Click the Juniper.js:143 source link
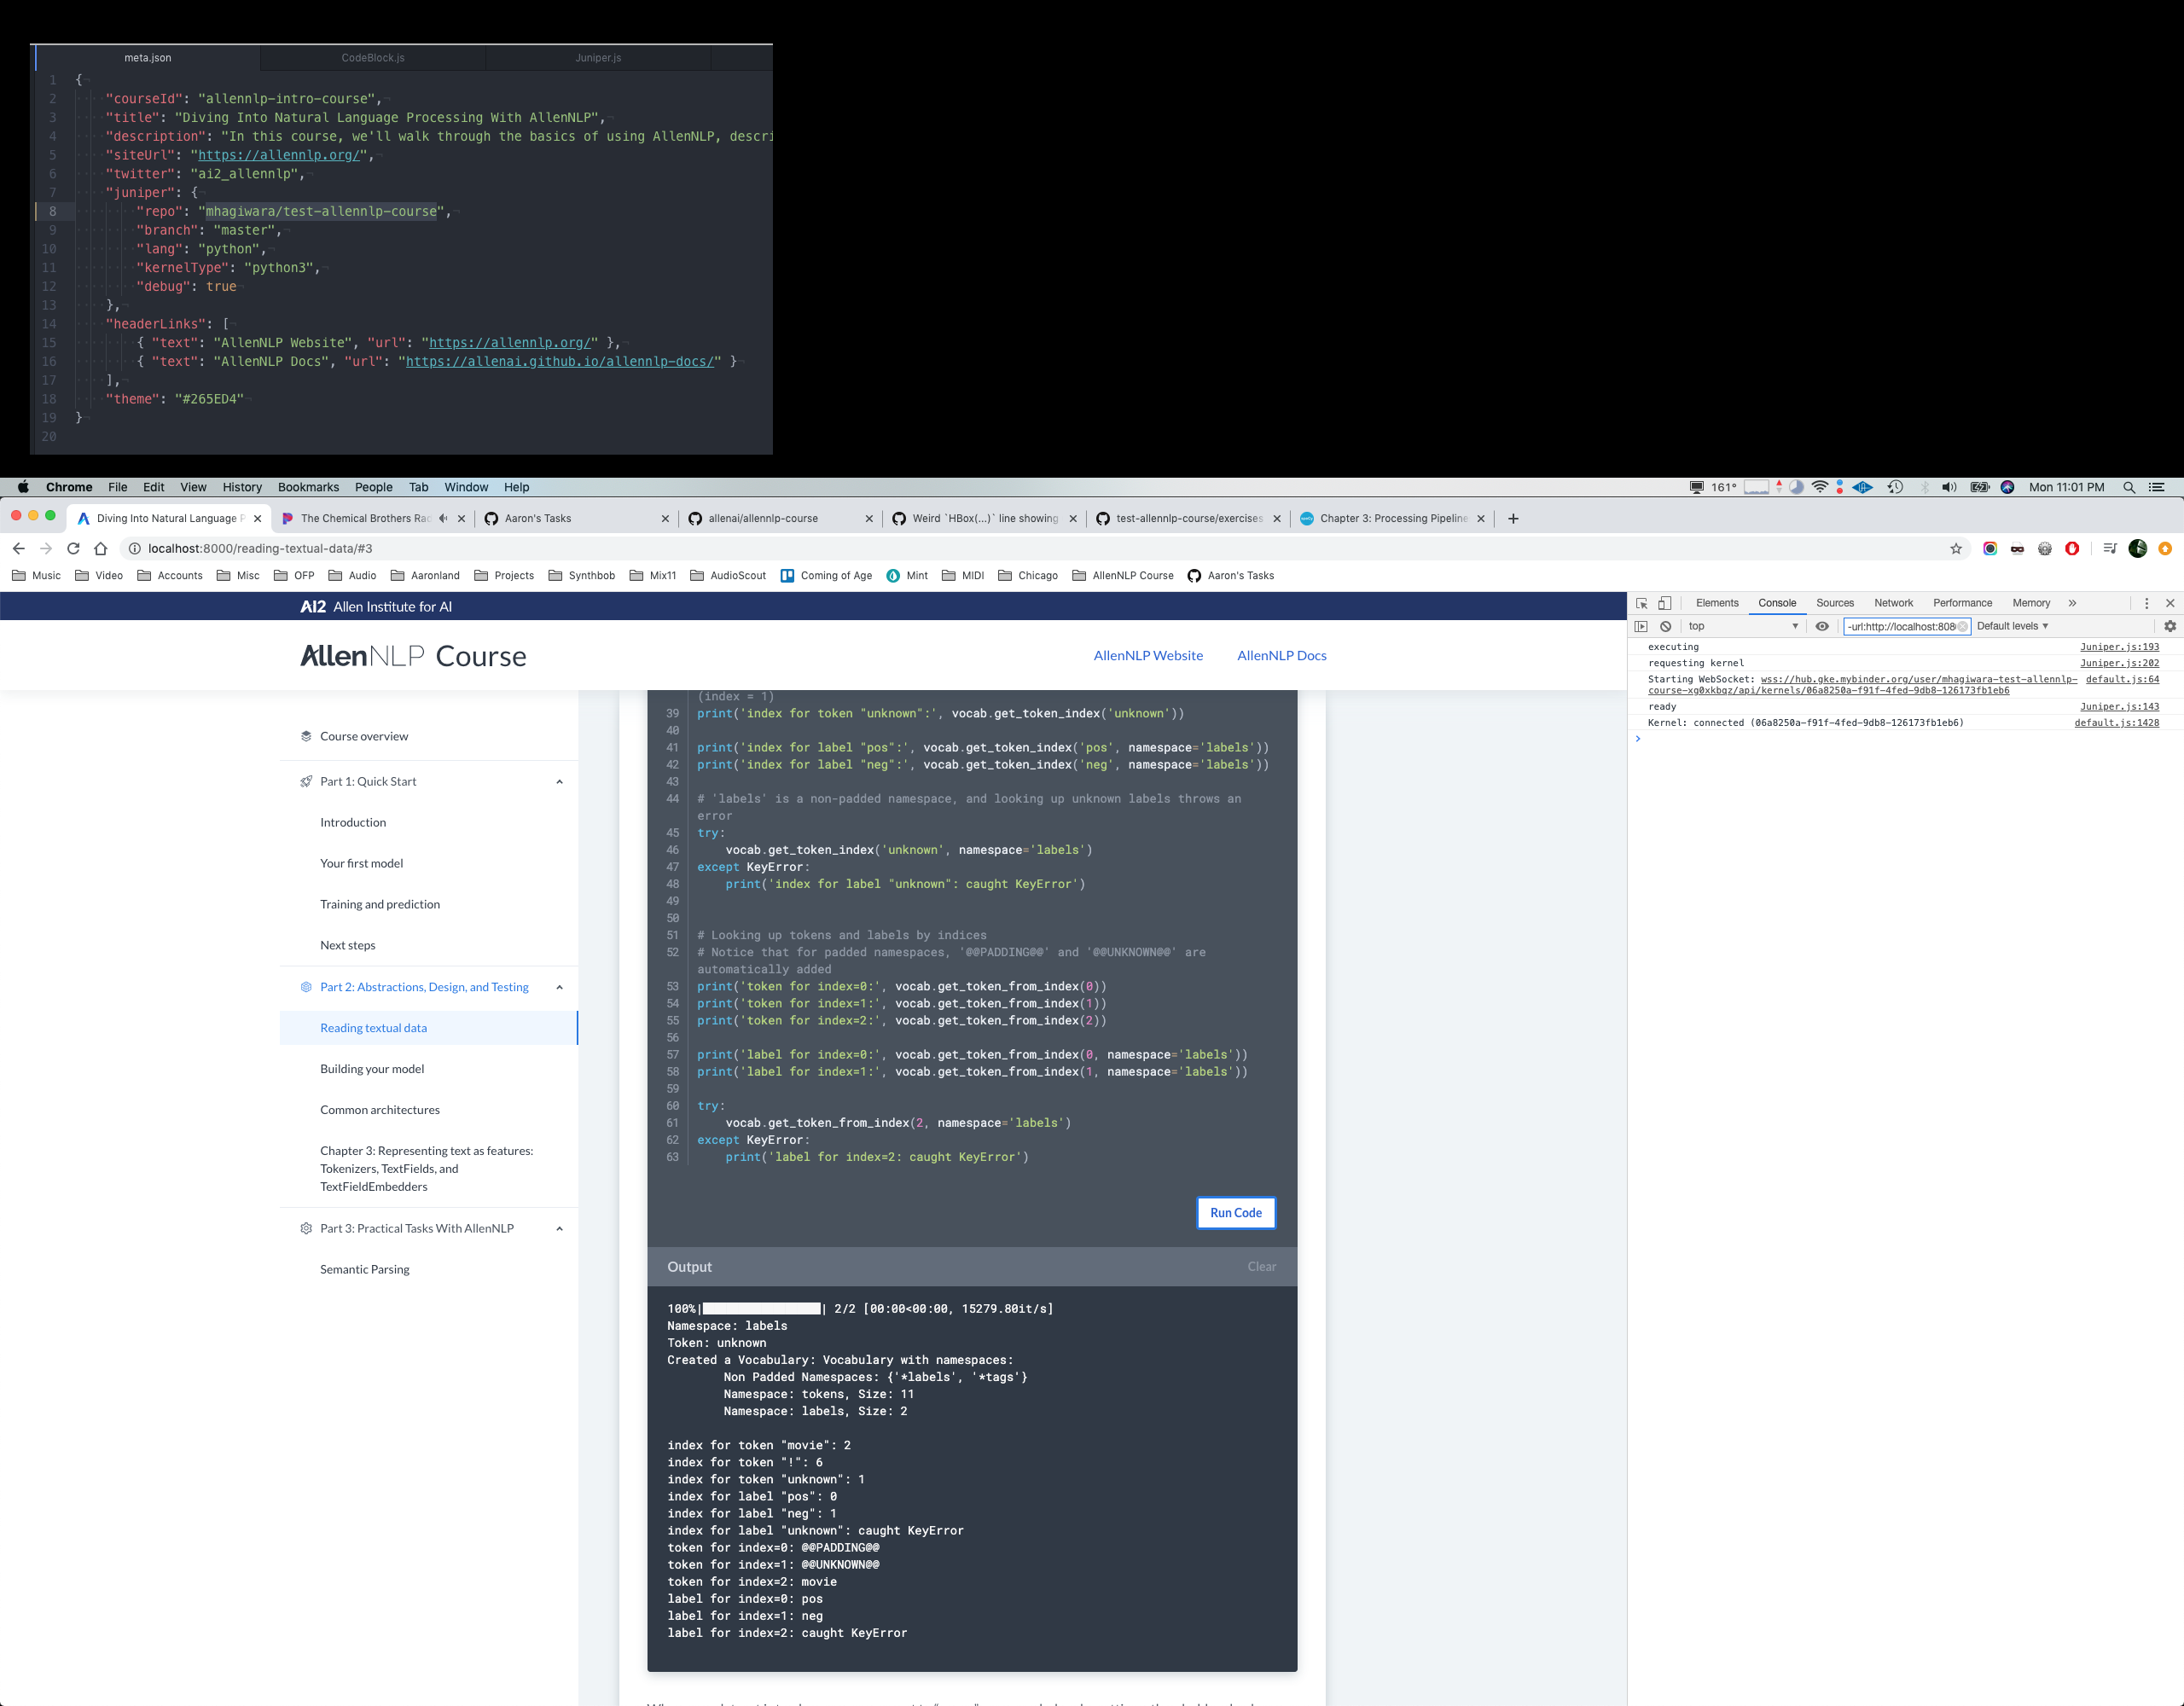The width and height of the screenshot is (2184, 1706). point(2119,707)
